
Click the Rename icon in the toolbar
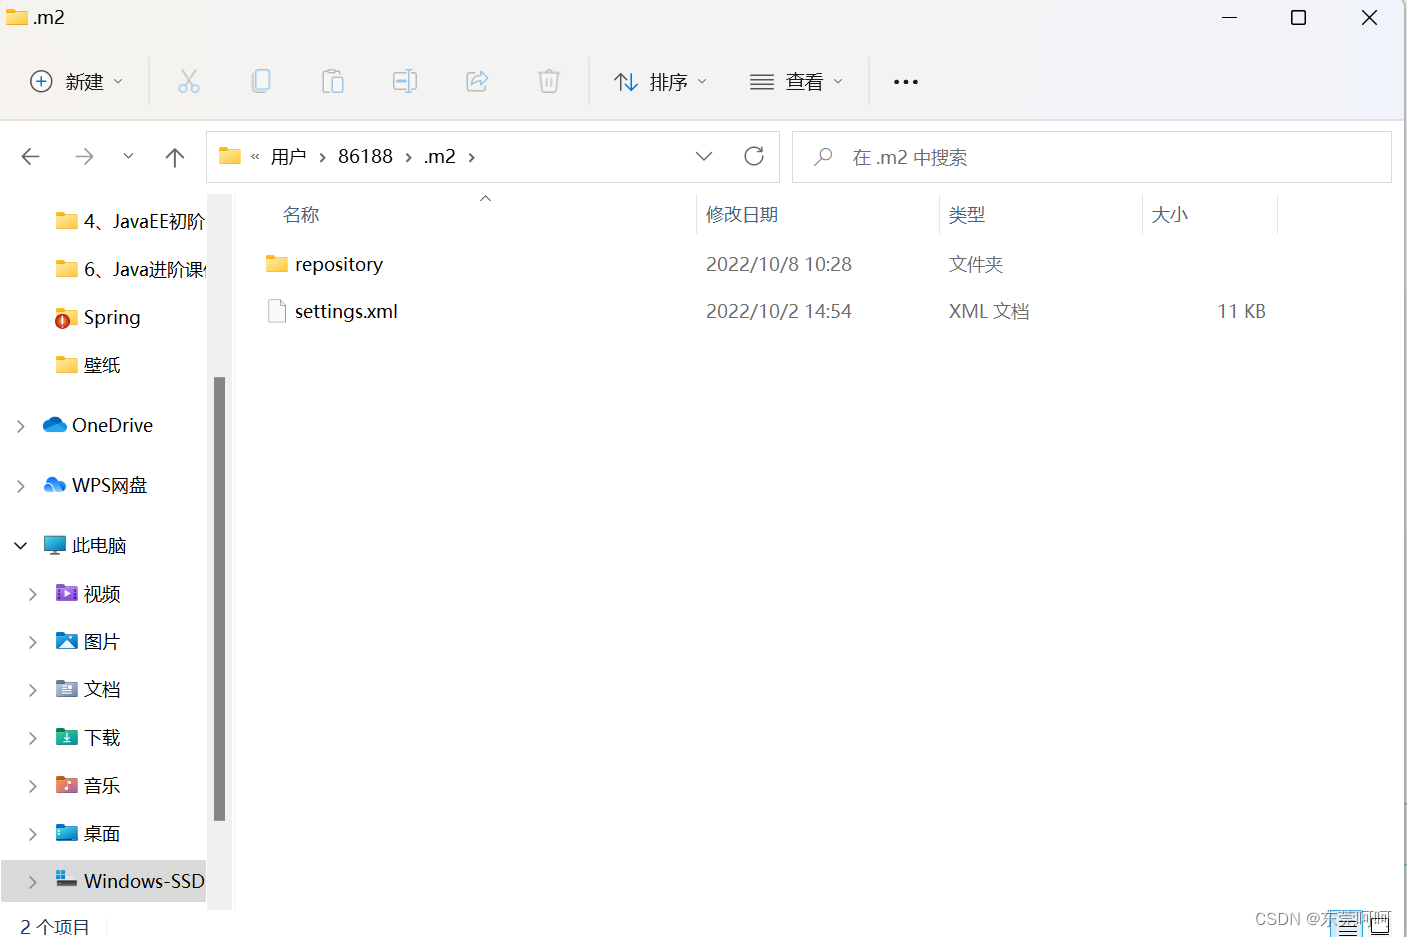pos(405,81)
